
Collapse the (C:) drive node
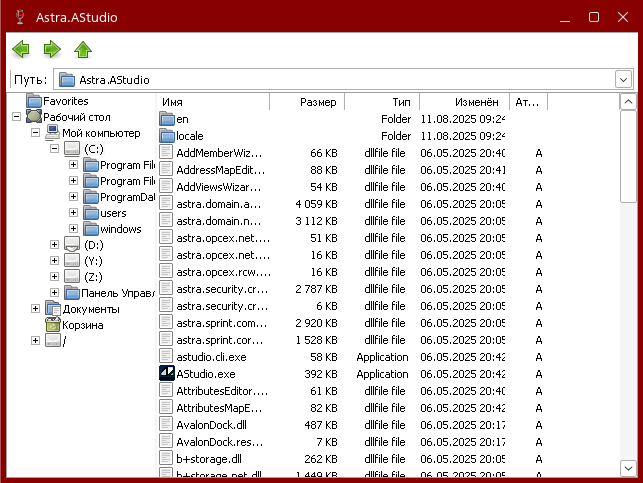[x=54, y=149]
